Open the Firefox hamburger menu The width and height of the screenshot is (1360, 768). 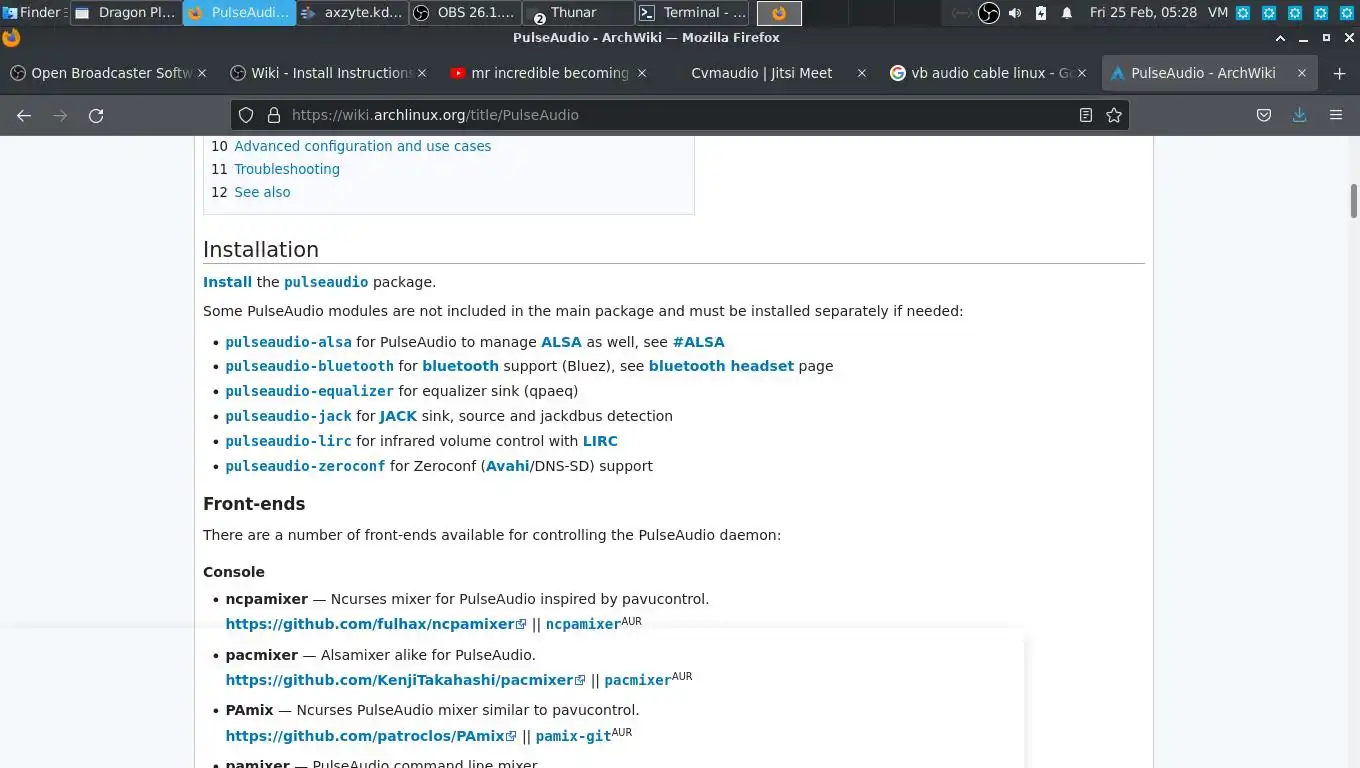(1336, 115)
